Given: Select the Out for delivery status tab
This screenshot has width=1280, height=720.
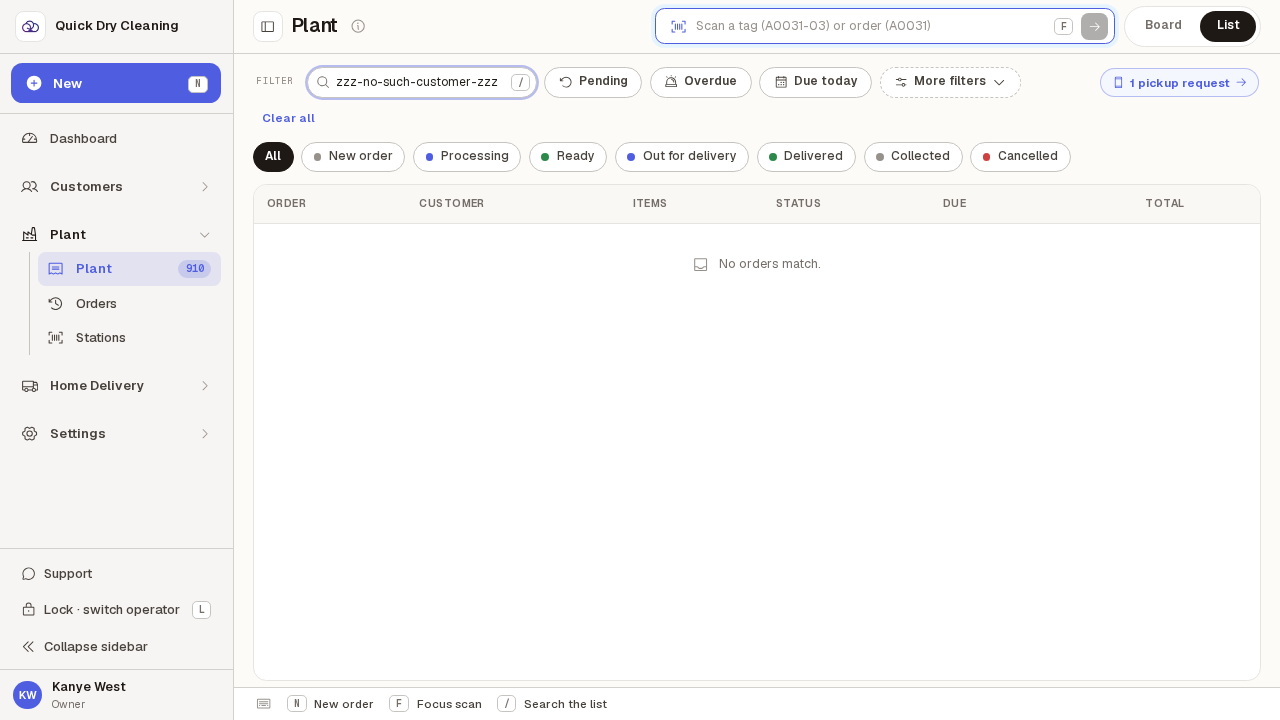Looking at the screenshot, I should click(x=682, y=157).
